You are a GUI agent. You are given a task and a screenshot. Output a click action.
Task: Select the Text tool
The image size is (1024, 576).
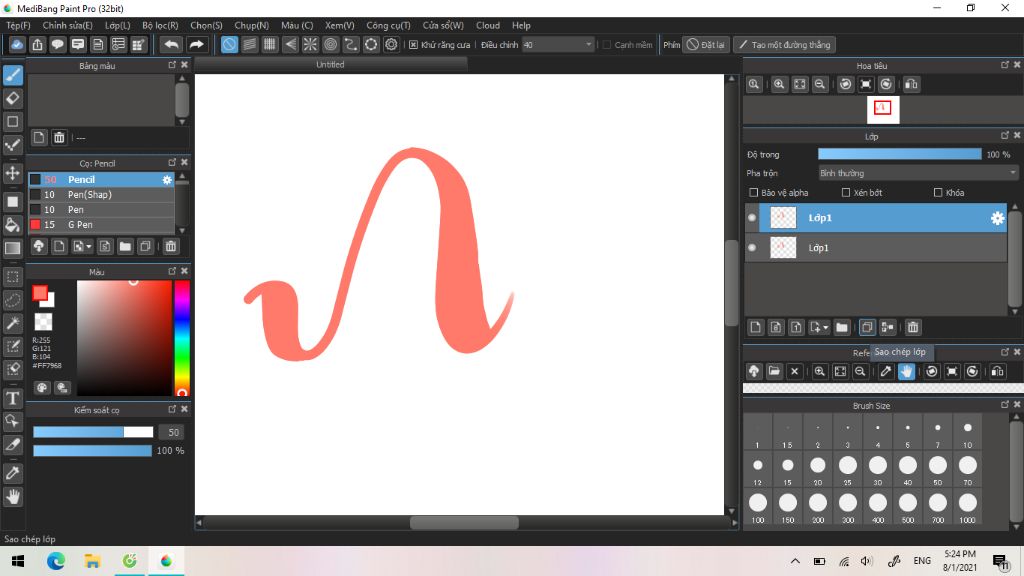(x=12, y=398)
